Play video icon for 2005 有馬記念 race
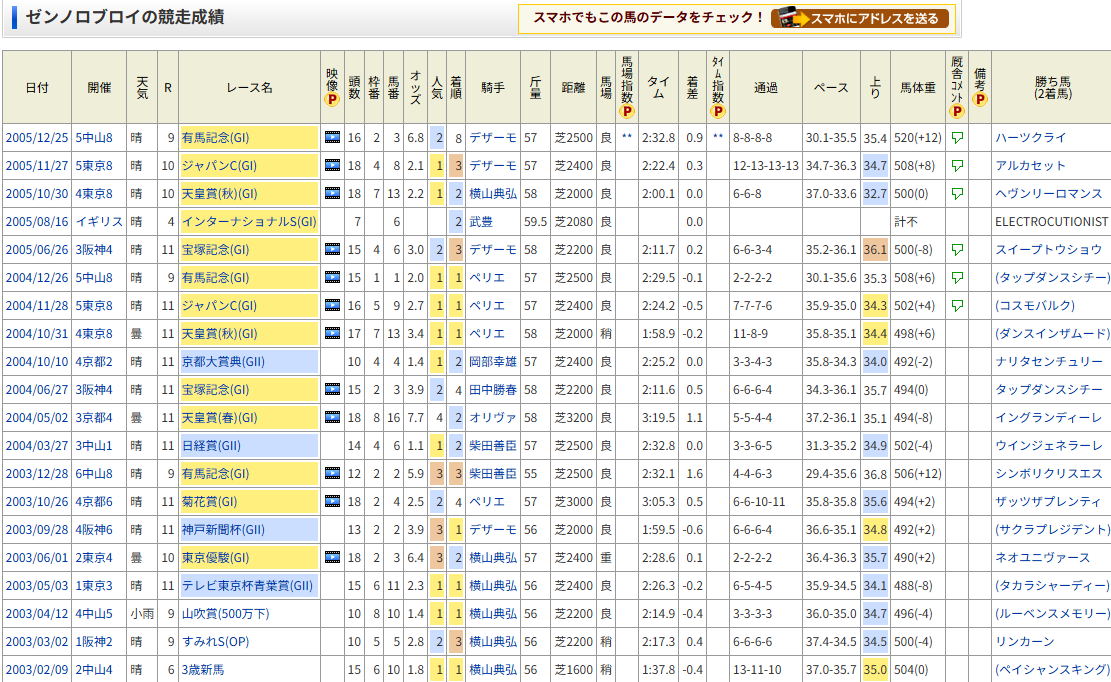The image size is (1111, 682). pos(332,138)
